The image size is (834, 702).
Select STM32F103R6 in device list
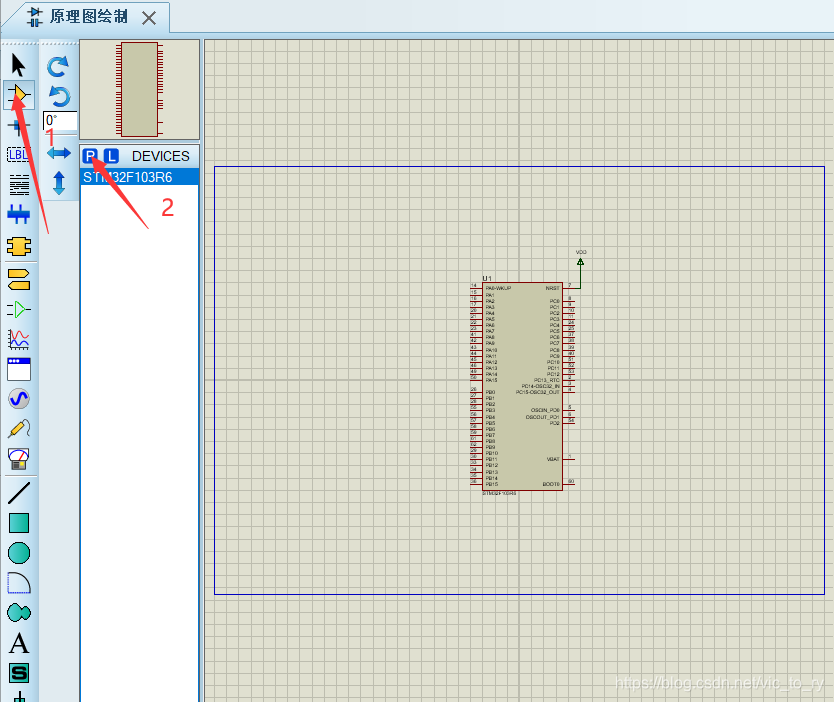click(x=139, y=177)
